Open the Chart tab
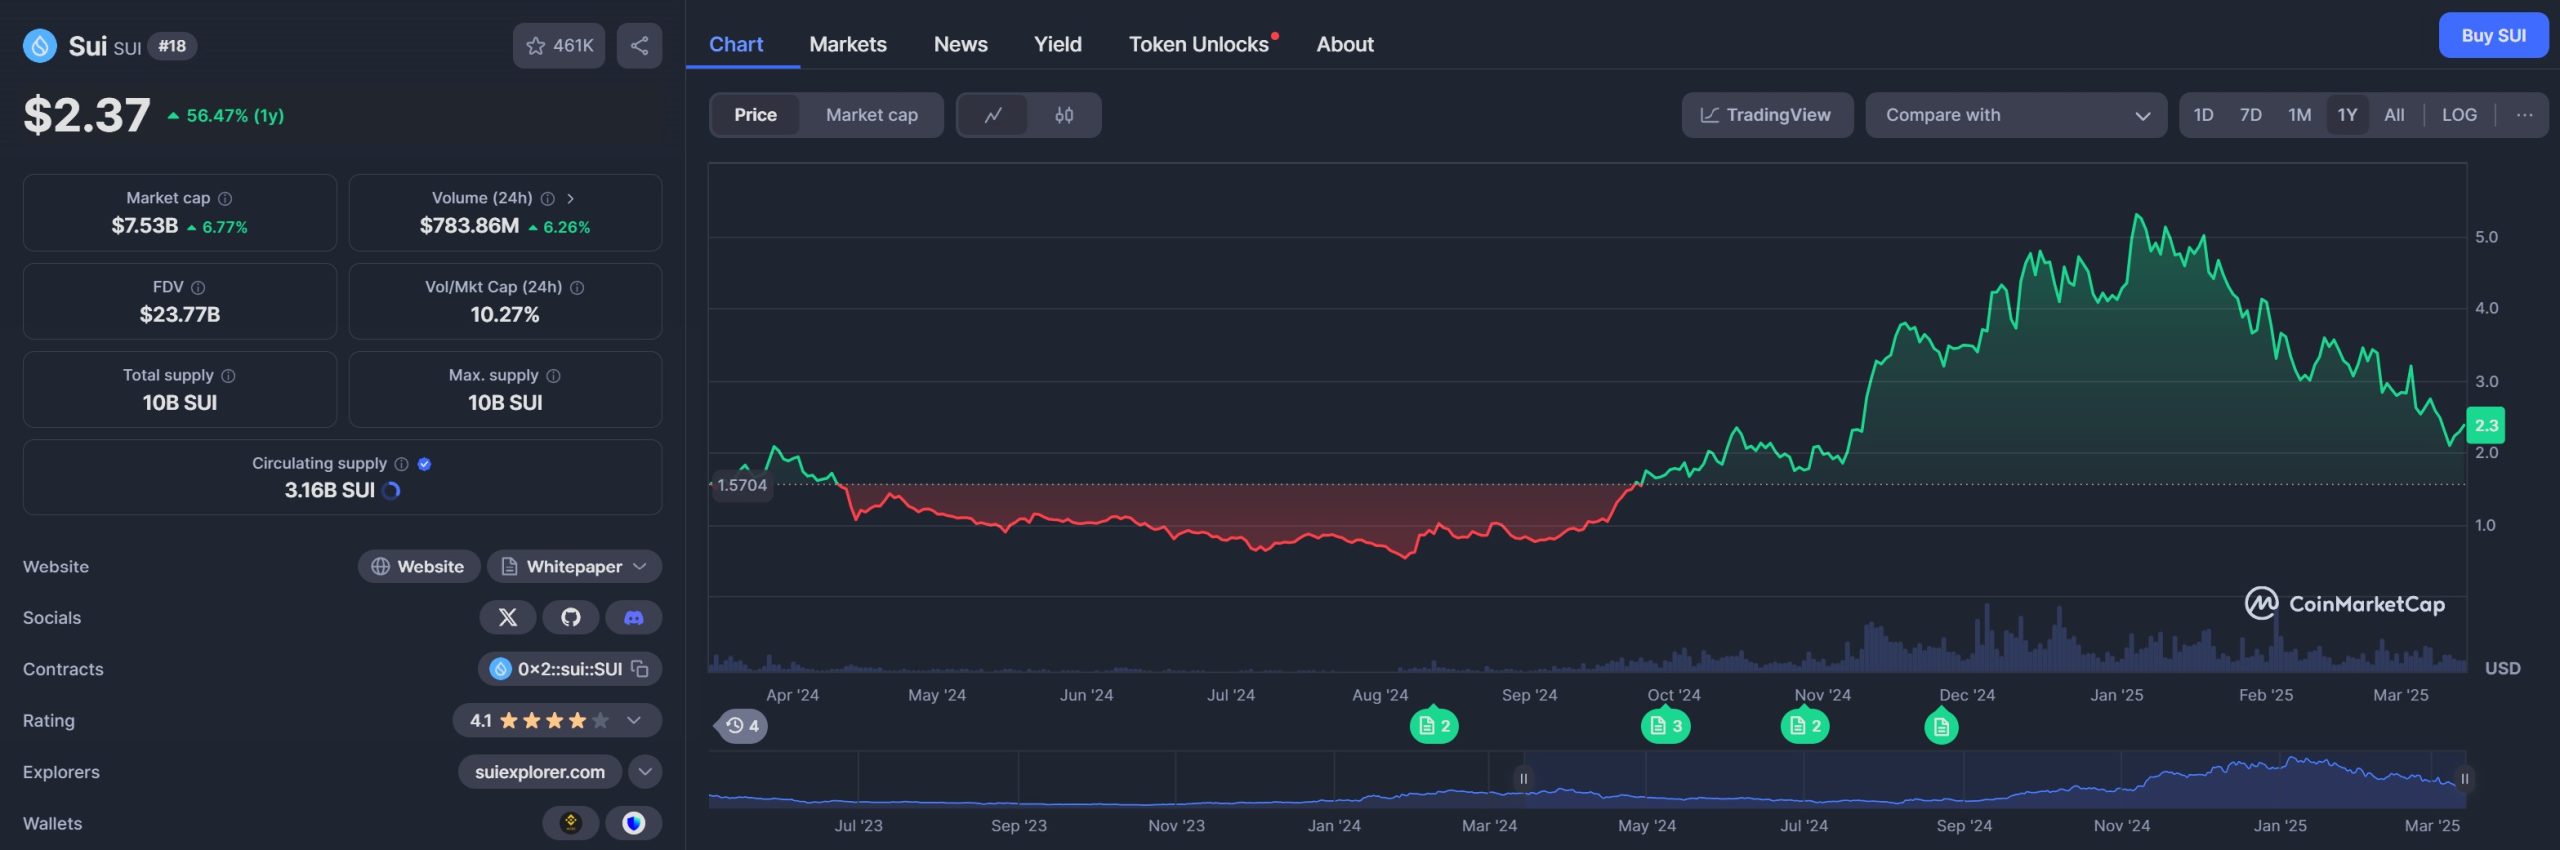This screenshot has width=2560, height=850. 736,45
